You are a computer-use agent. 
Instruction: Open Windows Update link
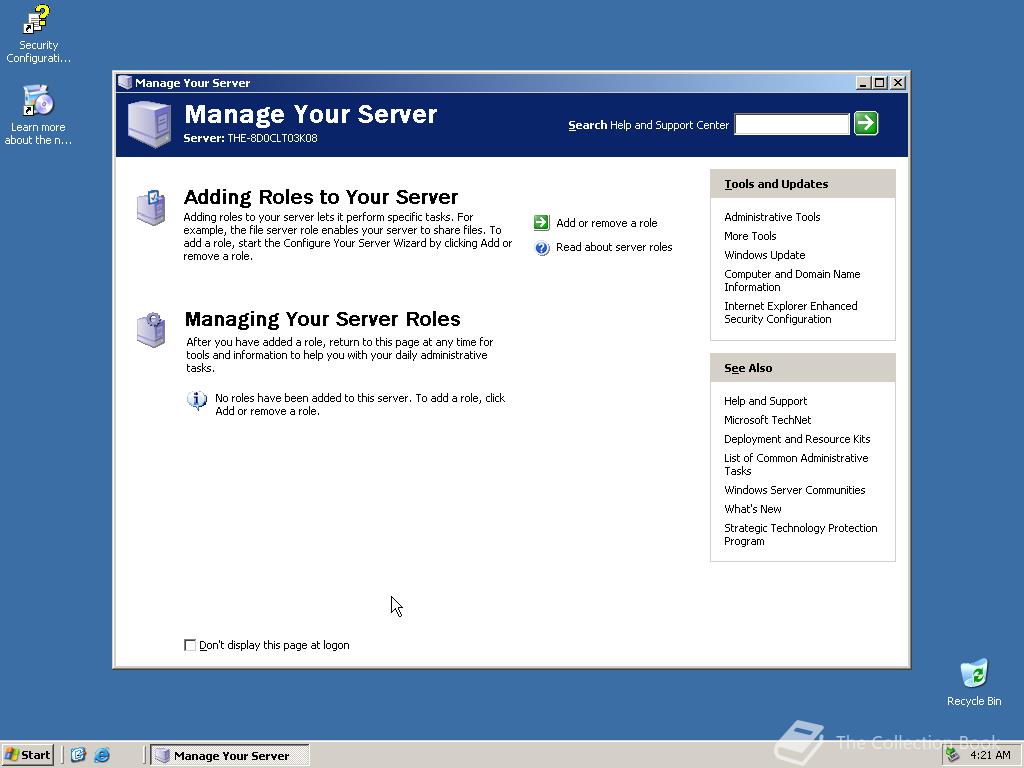764,255
